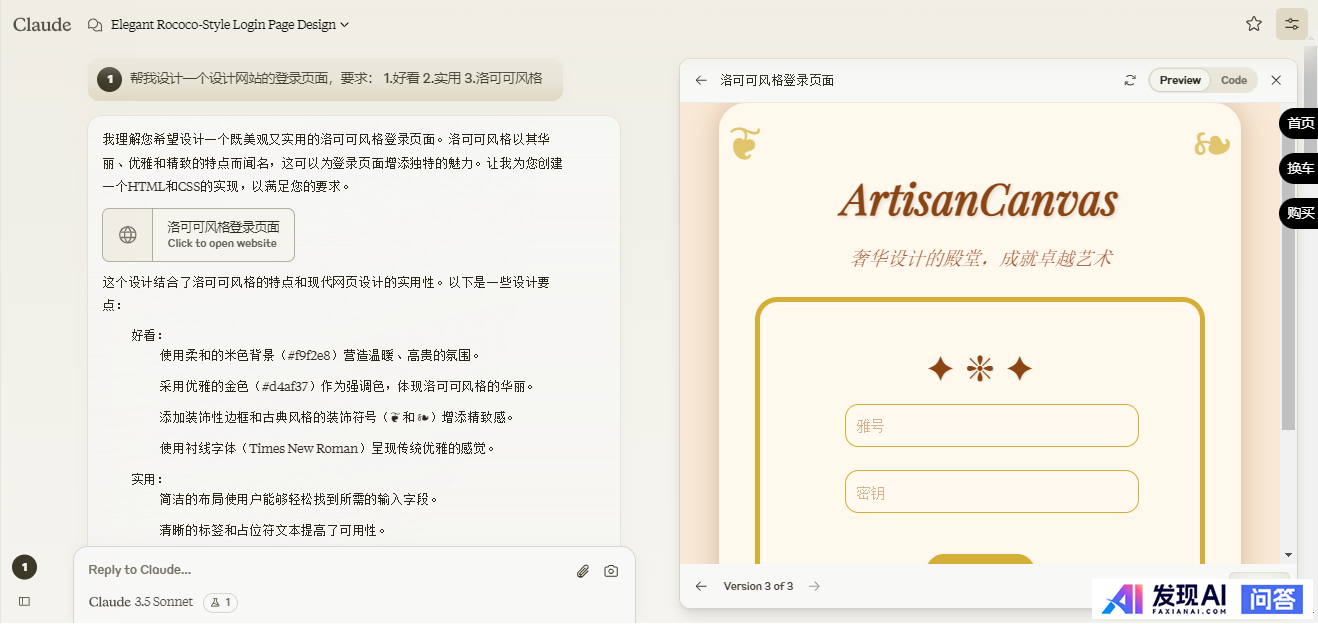Refresh the artifact preview
The image size is (1318, 624).
(1130, 80)
